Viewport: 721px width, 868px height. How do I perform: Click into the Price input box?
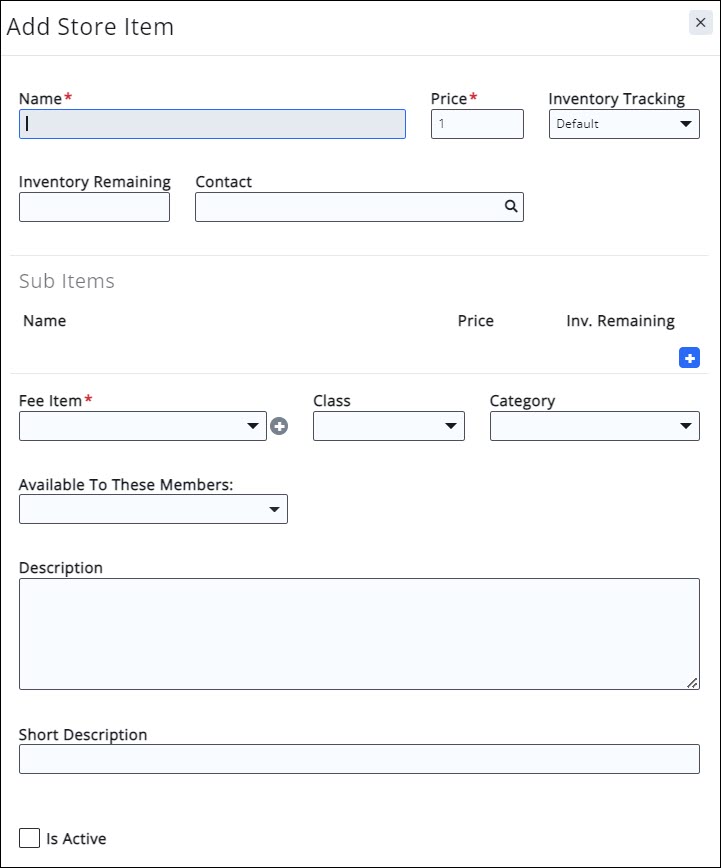click(477, 124)
